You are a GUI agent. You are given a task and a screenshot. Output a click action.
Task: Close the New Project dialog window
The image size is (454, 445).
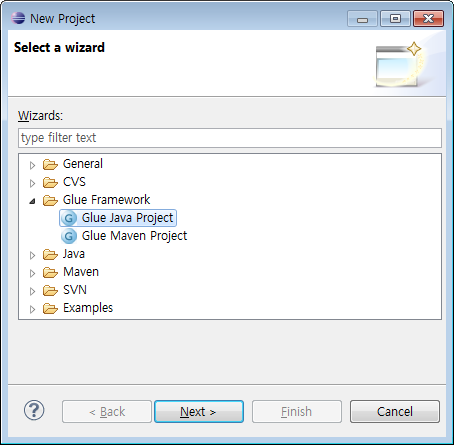coord(428,18)
